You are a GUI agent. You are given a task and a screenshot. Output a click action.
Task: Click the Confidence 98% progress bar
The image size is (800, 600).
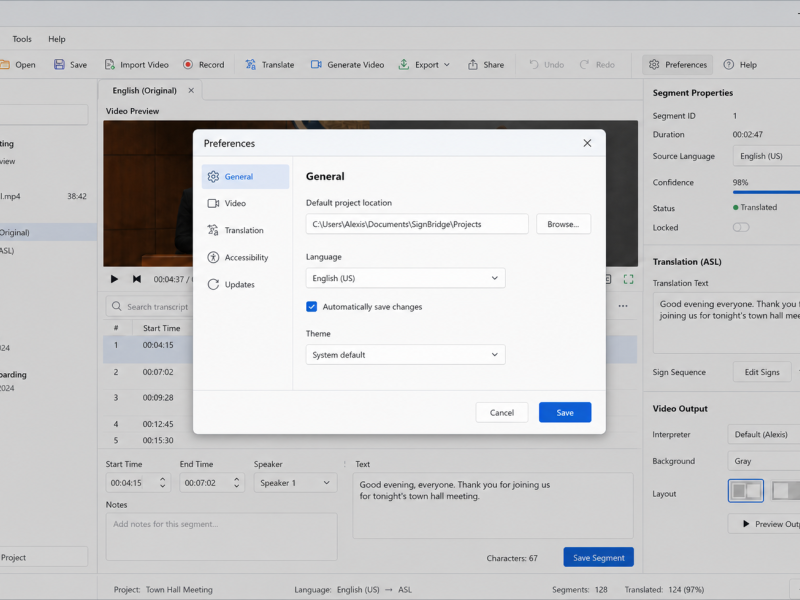point(766,192)
